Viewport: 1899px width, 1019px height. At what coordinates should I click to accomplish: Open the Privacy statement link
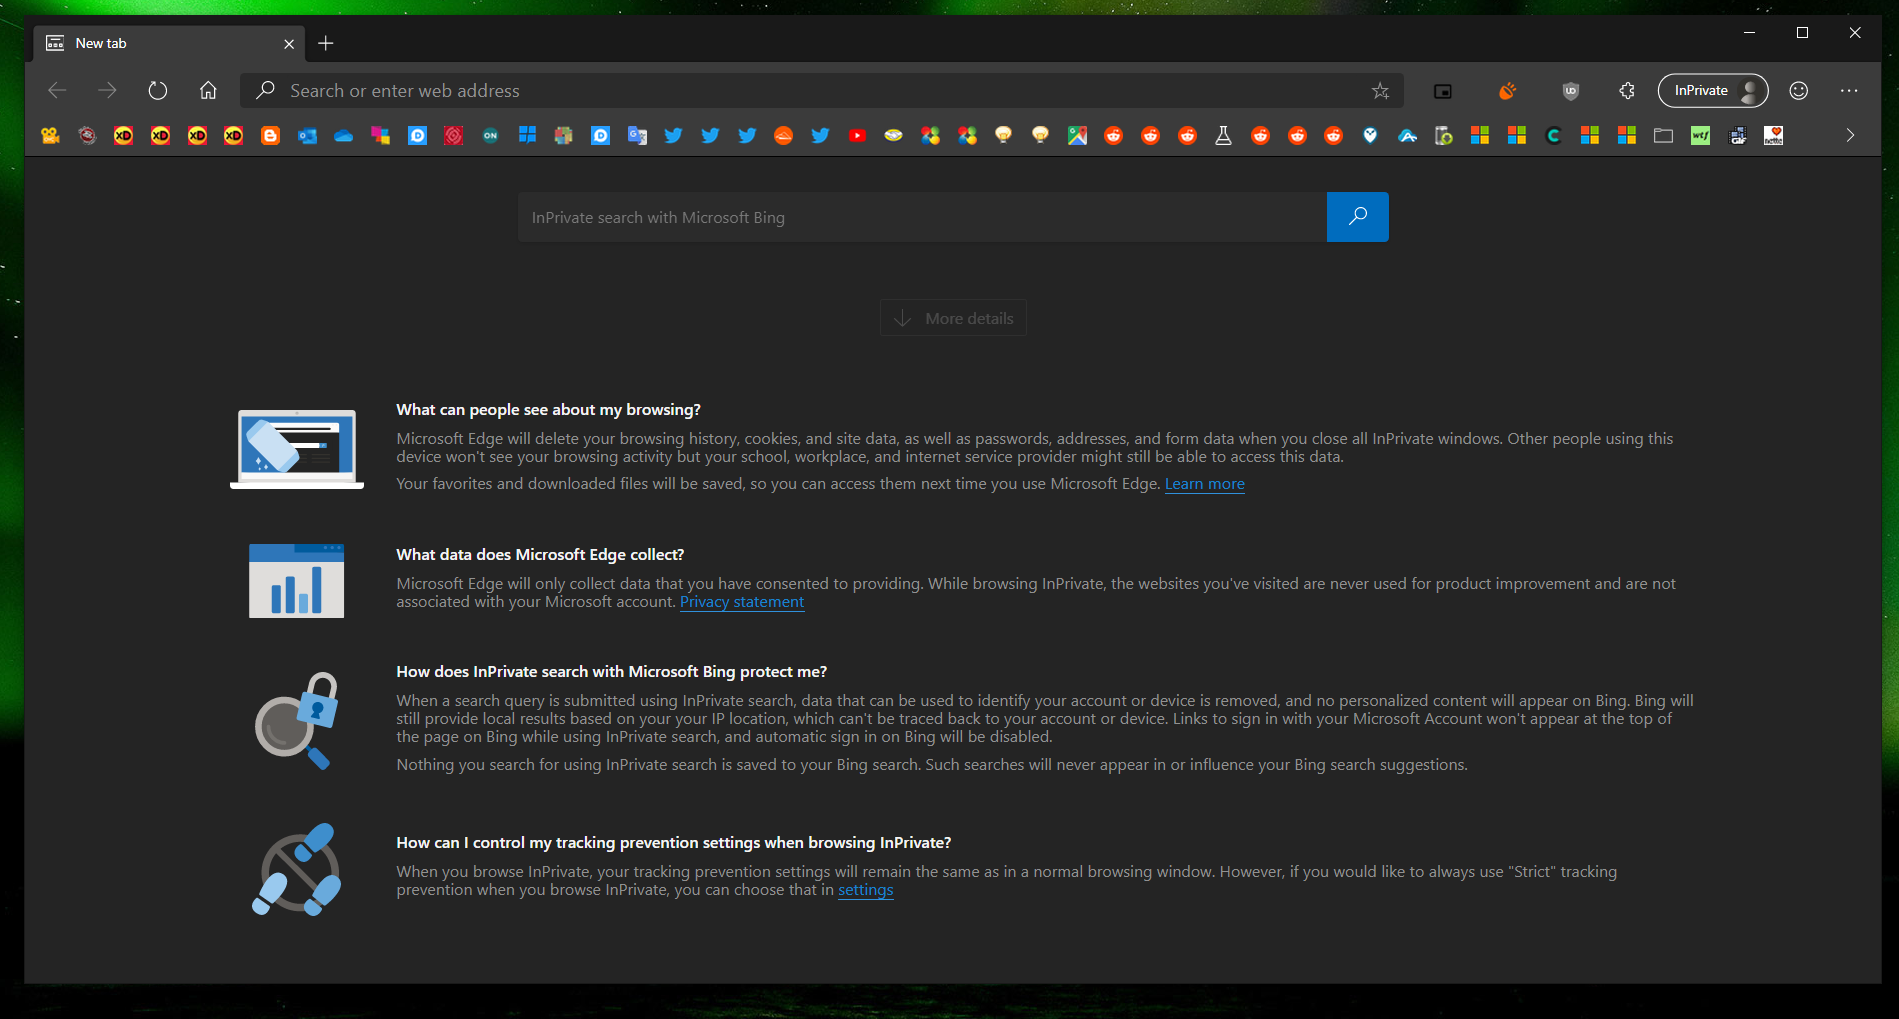[742, 602]
